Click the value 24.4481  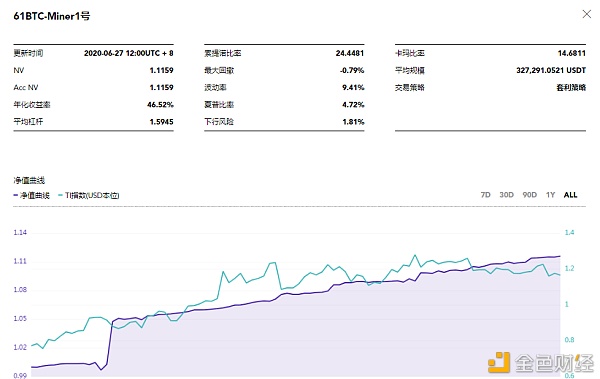click(x=350, y=53)
